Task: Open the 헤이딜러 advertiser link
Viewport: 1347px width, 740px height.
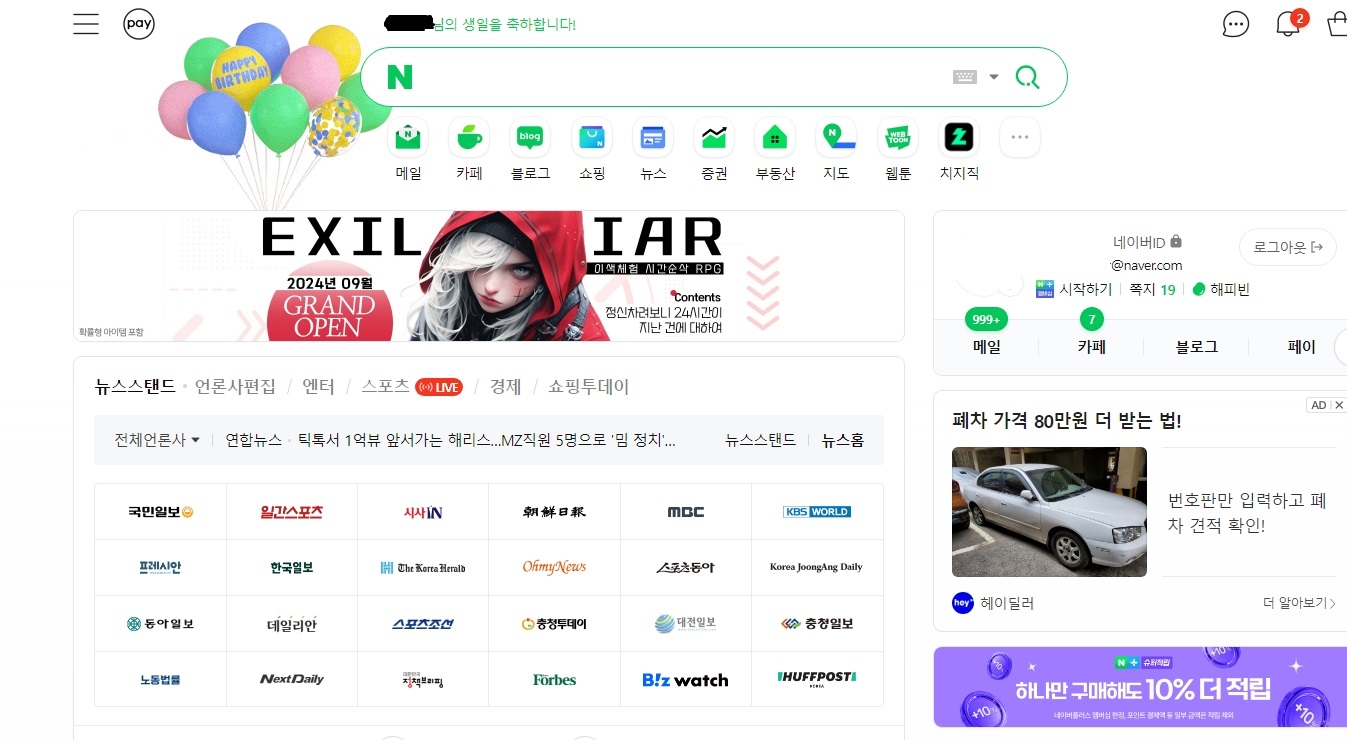Action: pos(993,603)
